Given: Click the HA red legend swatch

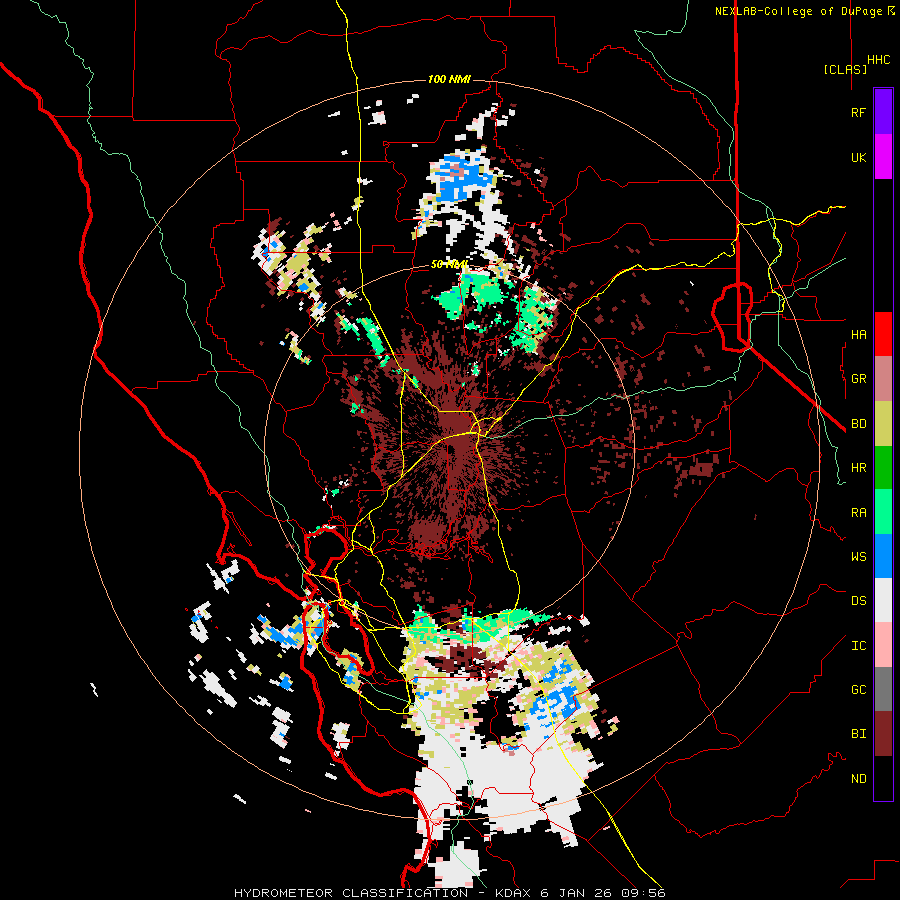Looking at the screenshot, I should pos(883,334).
